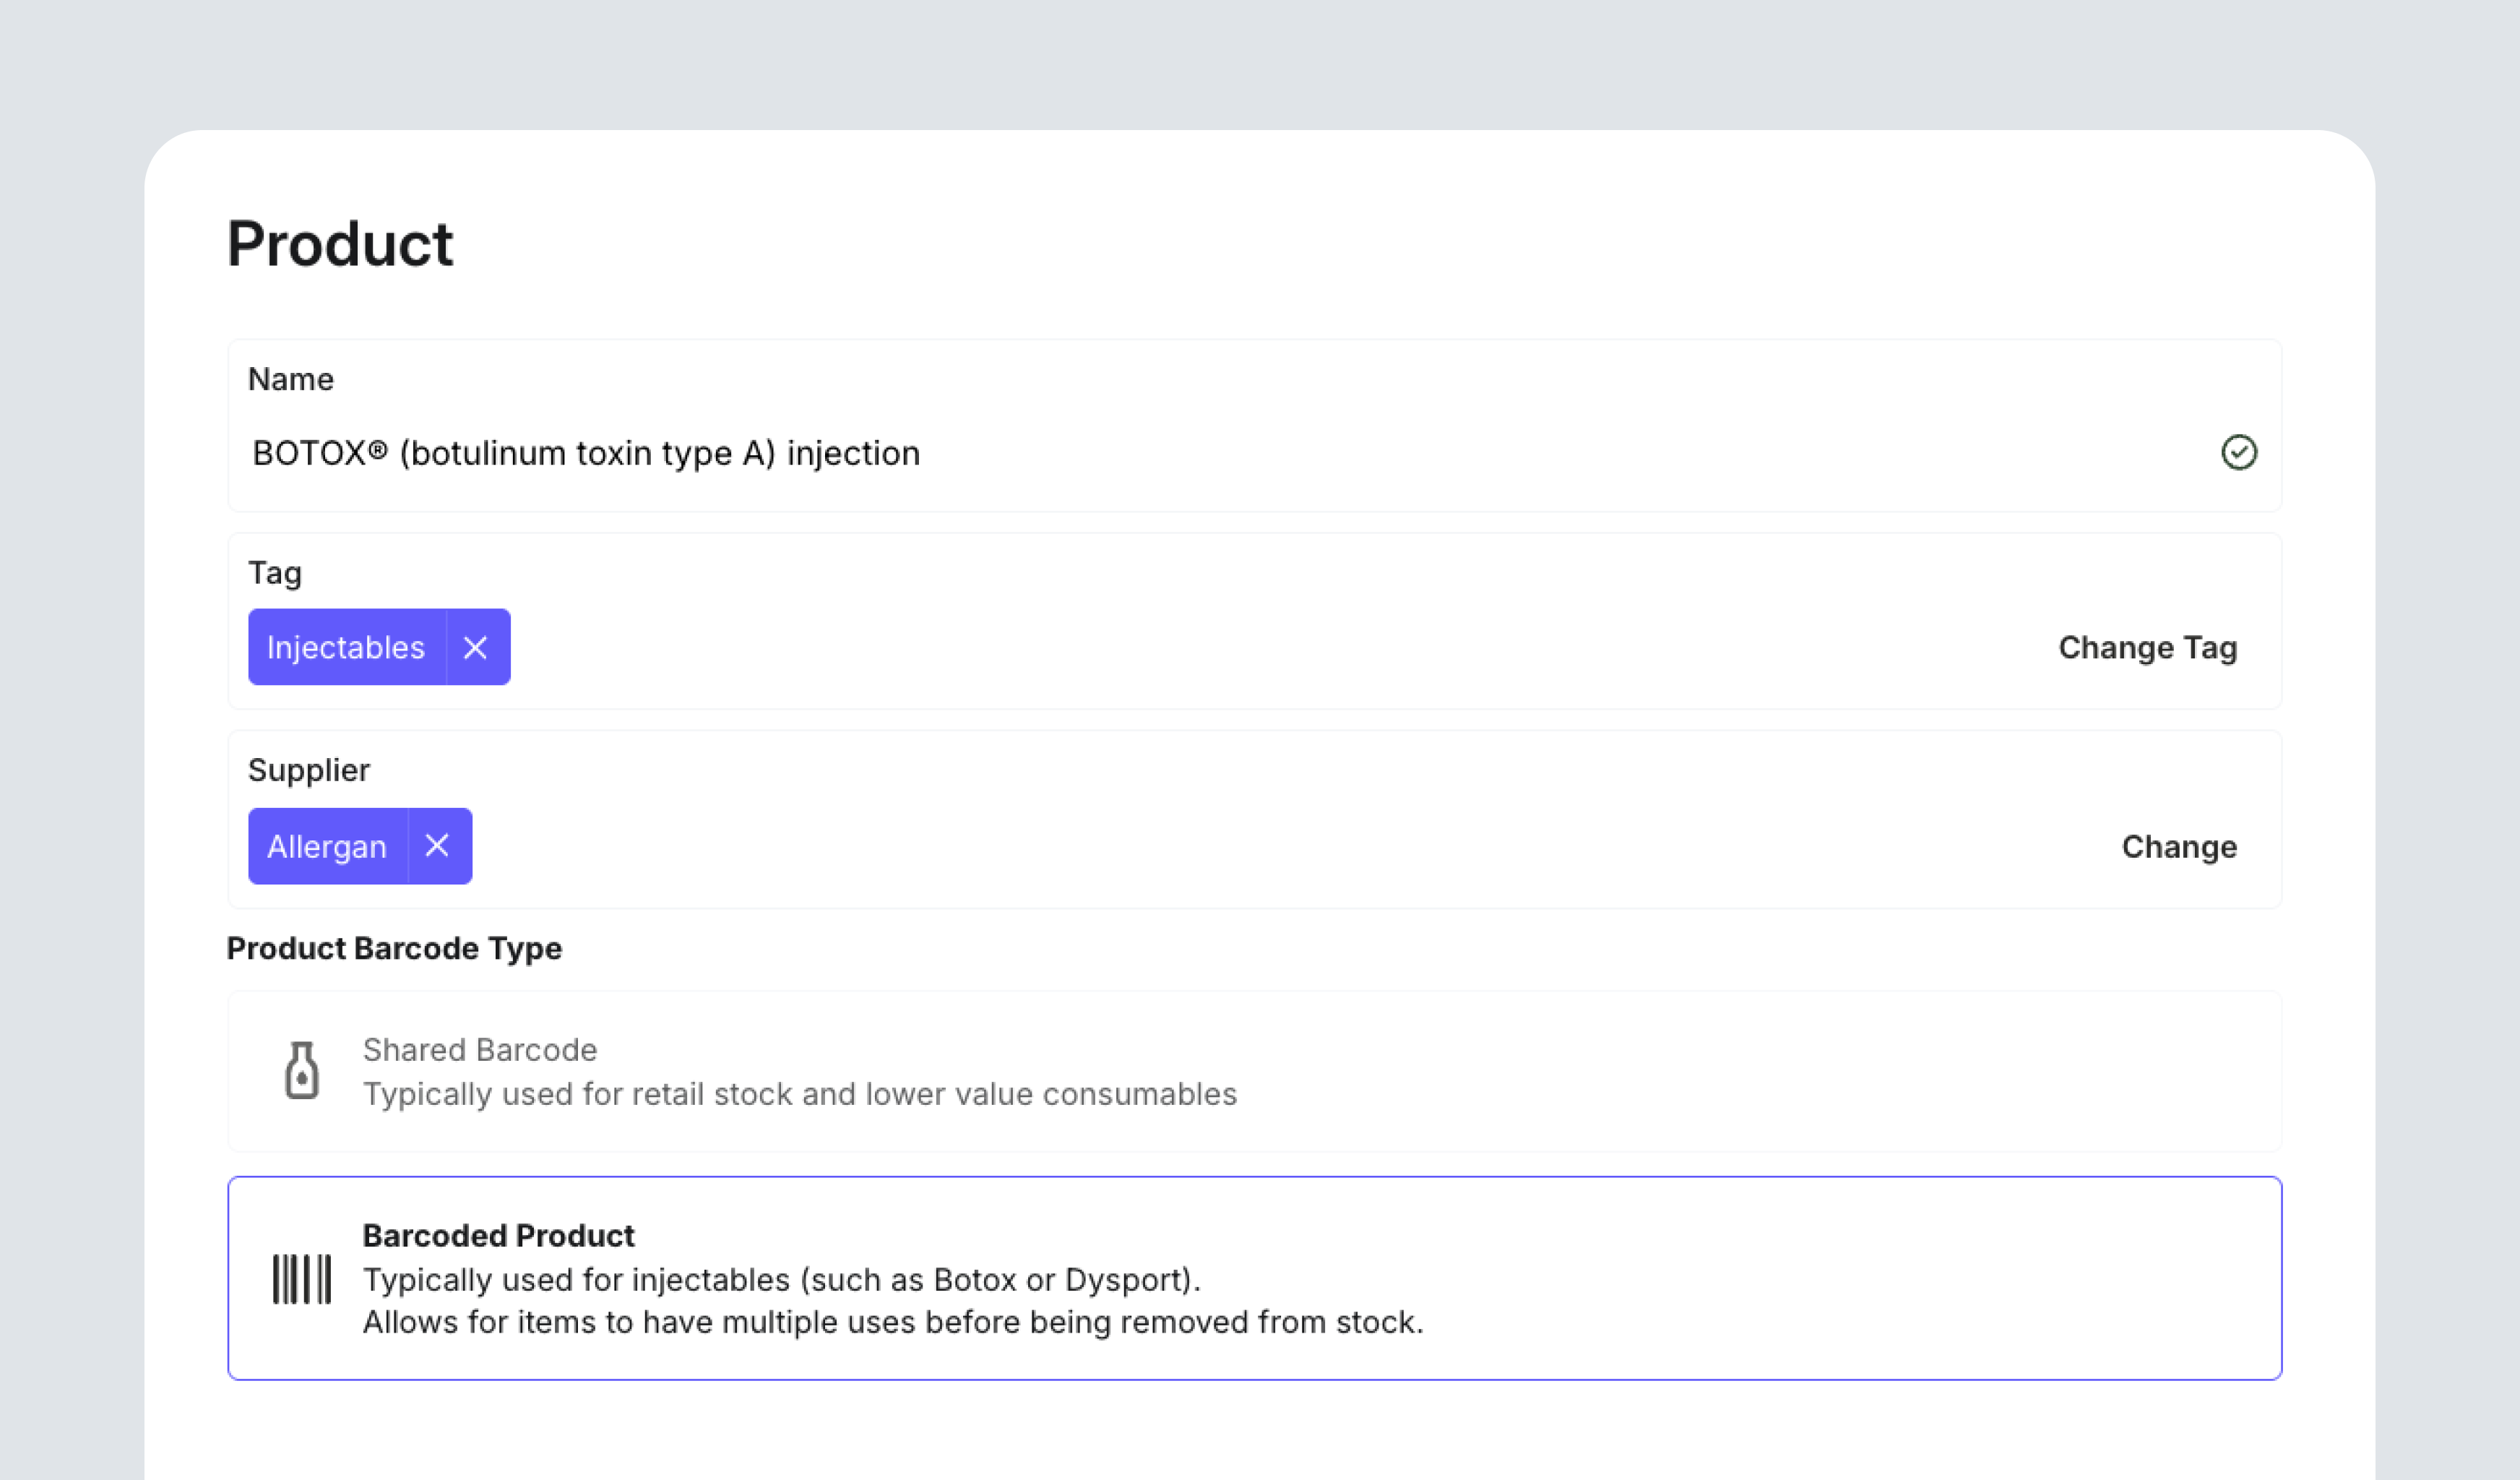Click the Allergan supplier chip label
This screenshot has width=2520, height=1480.
pyautogui.click(x=327, y=847)
